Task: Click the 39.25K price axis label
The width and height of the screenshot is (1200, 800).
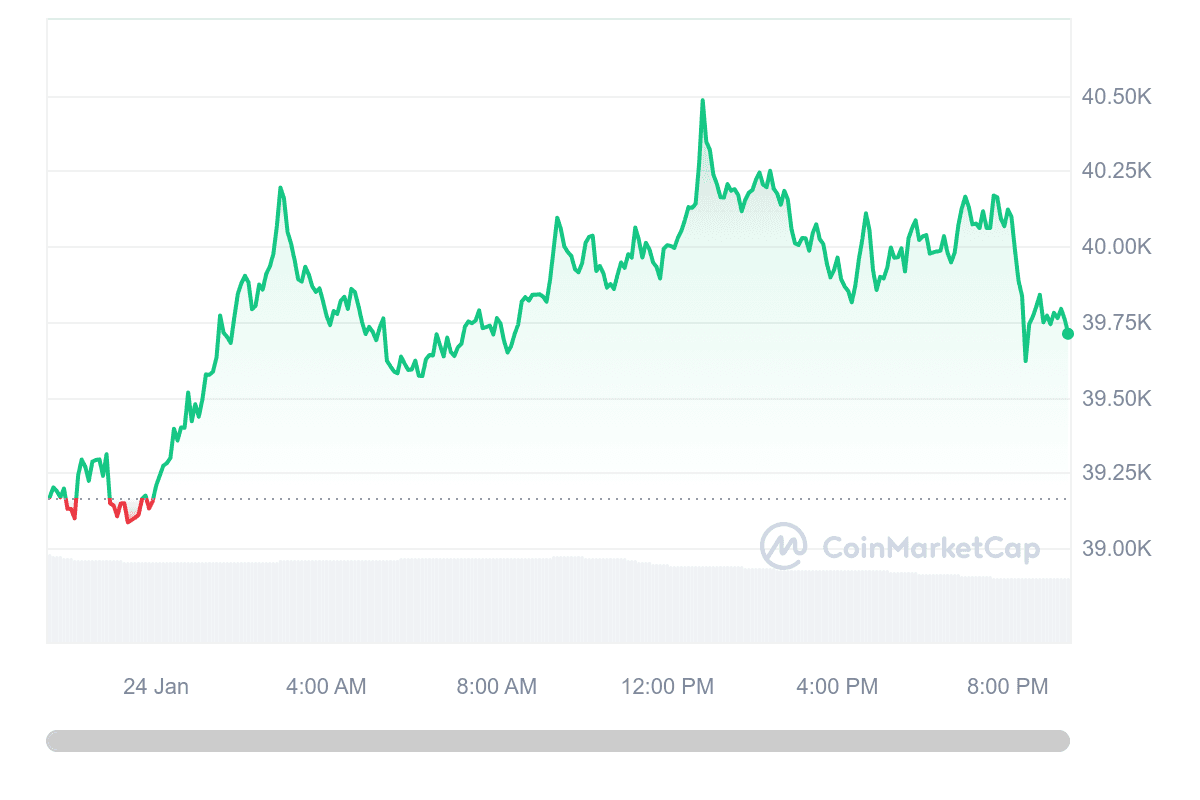Action: pyautogui.click(x=1116, y=472)
